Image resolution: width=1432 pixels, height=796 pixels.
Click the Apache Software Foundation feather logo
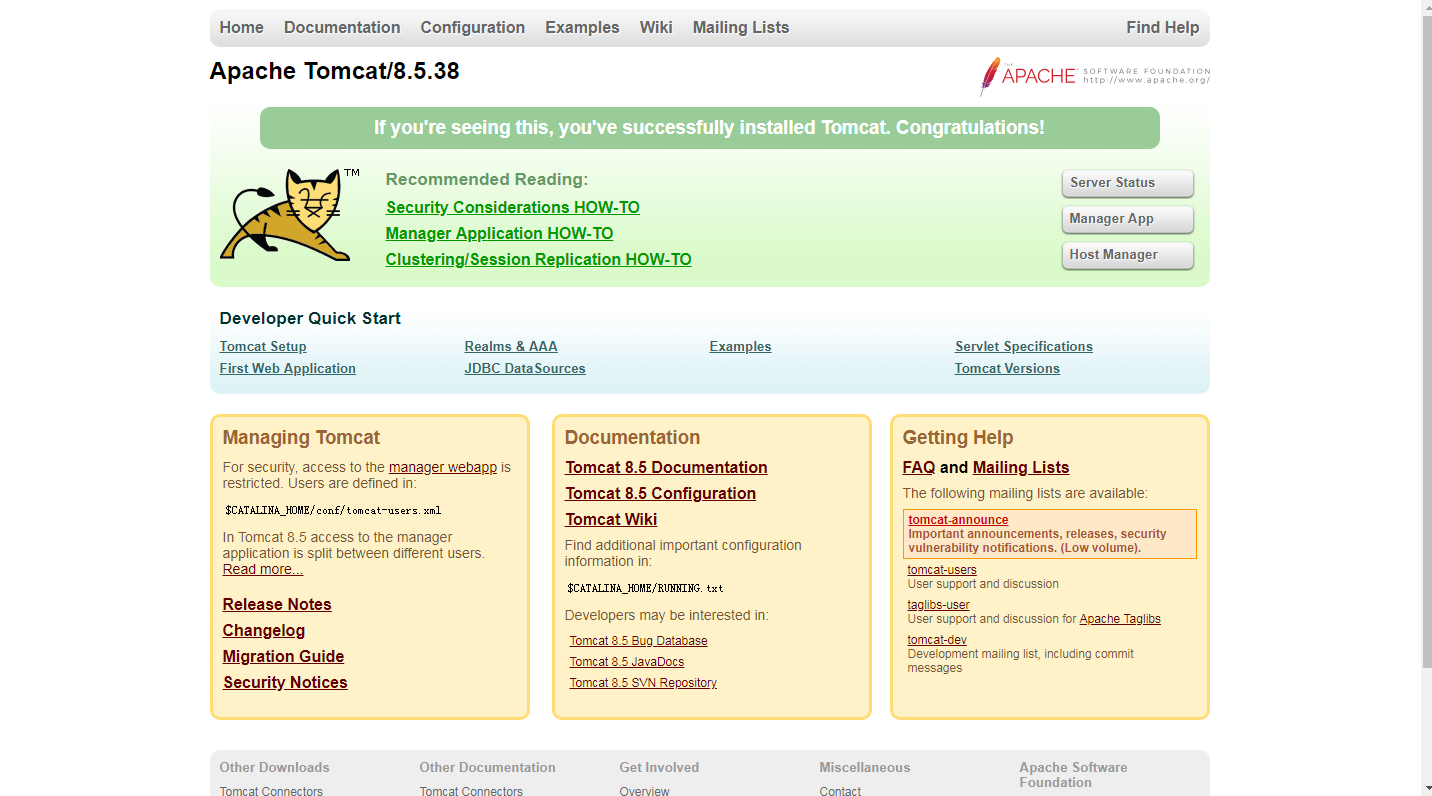(1095, 76)
